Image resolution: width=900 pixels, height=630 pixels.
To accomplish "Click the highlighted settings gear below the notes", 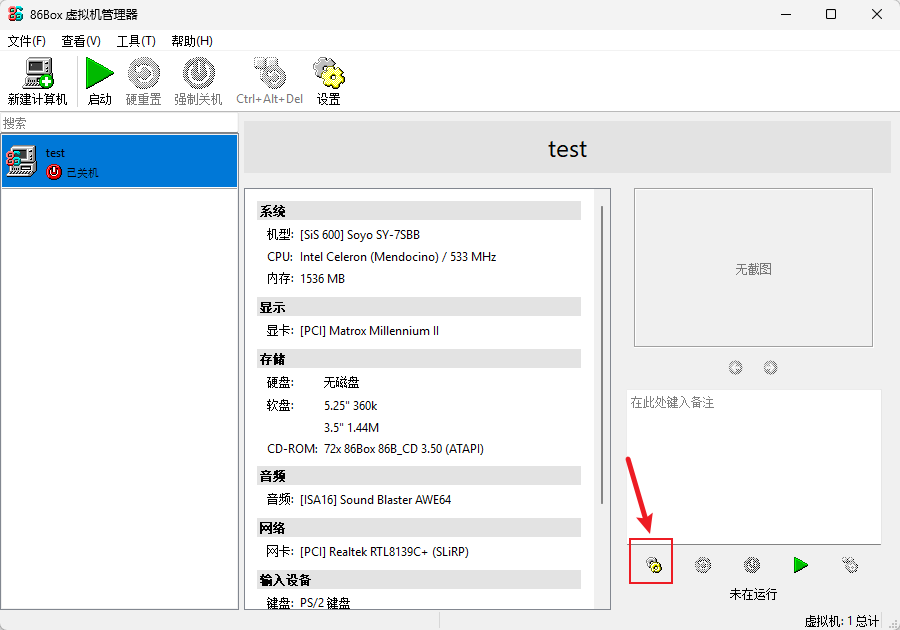I will [x=652, y=565].
